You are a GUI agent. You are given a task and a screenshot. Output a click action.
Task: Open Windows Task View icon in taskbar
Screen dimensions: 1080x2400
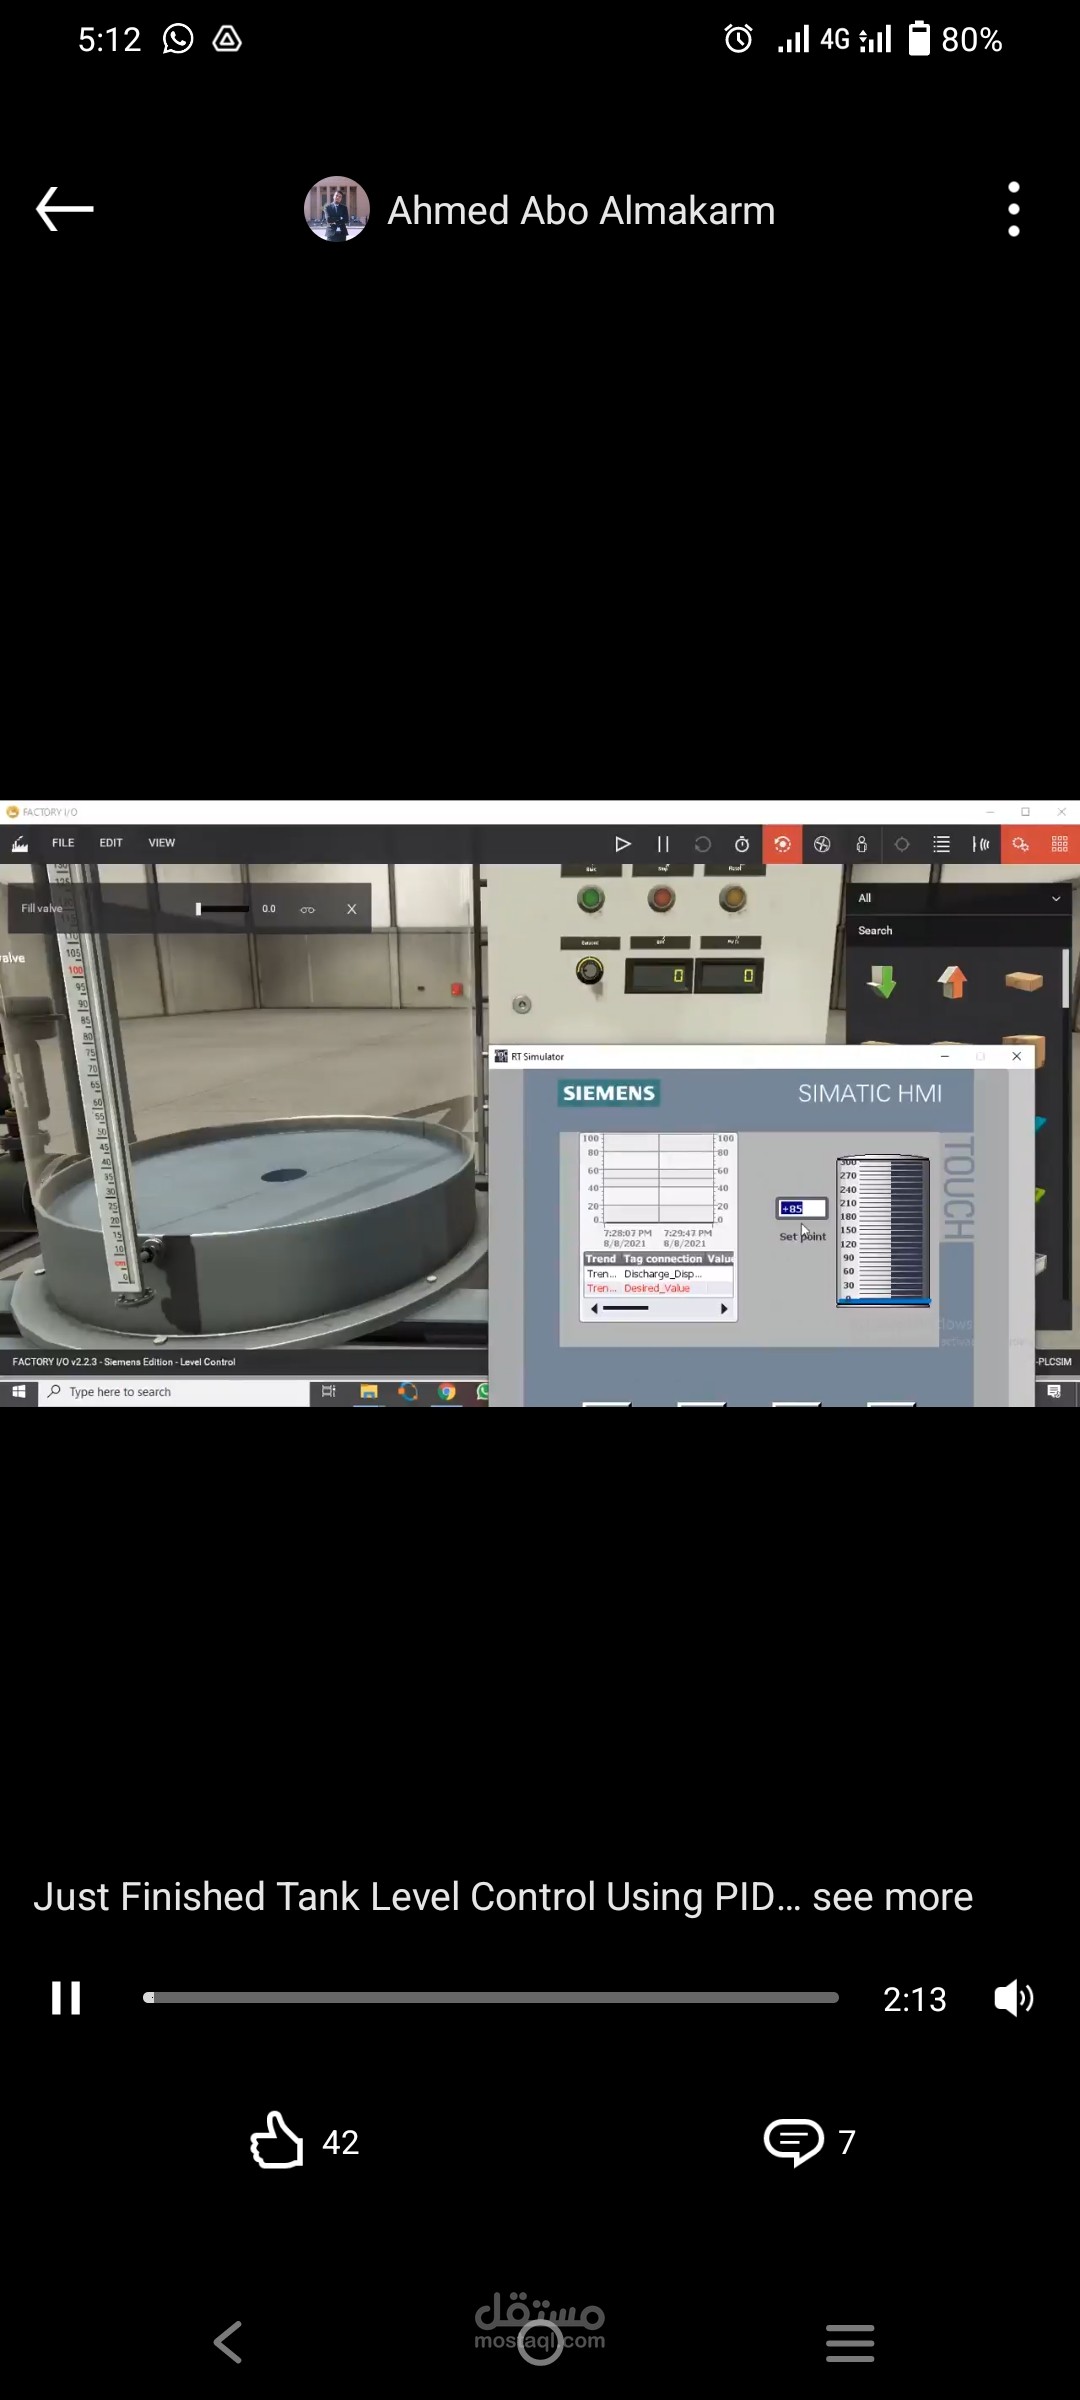pyautogui.click(x=329, y=1391)
